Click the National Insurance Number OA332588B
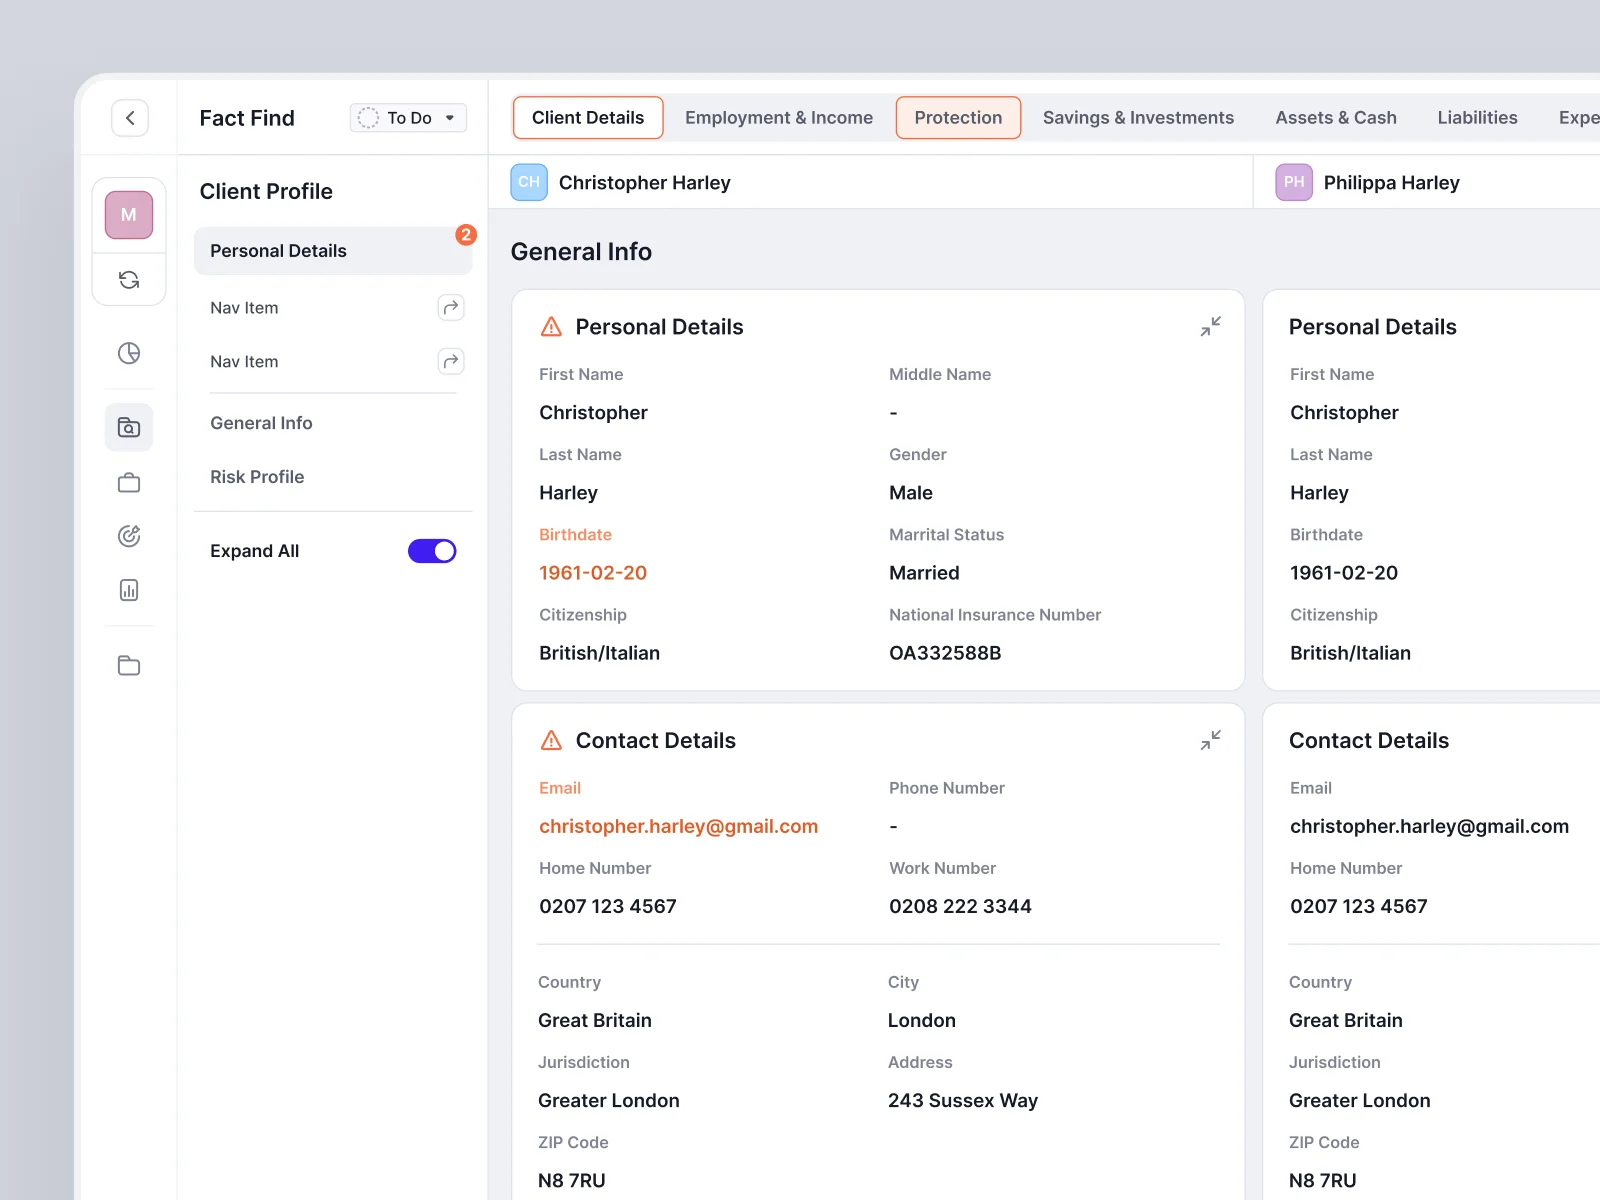The width and height of the screenshot is (1600, 1200). 945,653
